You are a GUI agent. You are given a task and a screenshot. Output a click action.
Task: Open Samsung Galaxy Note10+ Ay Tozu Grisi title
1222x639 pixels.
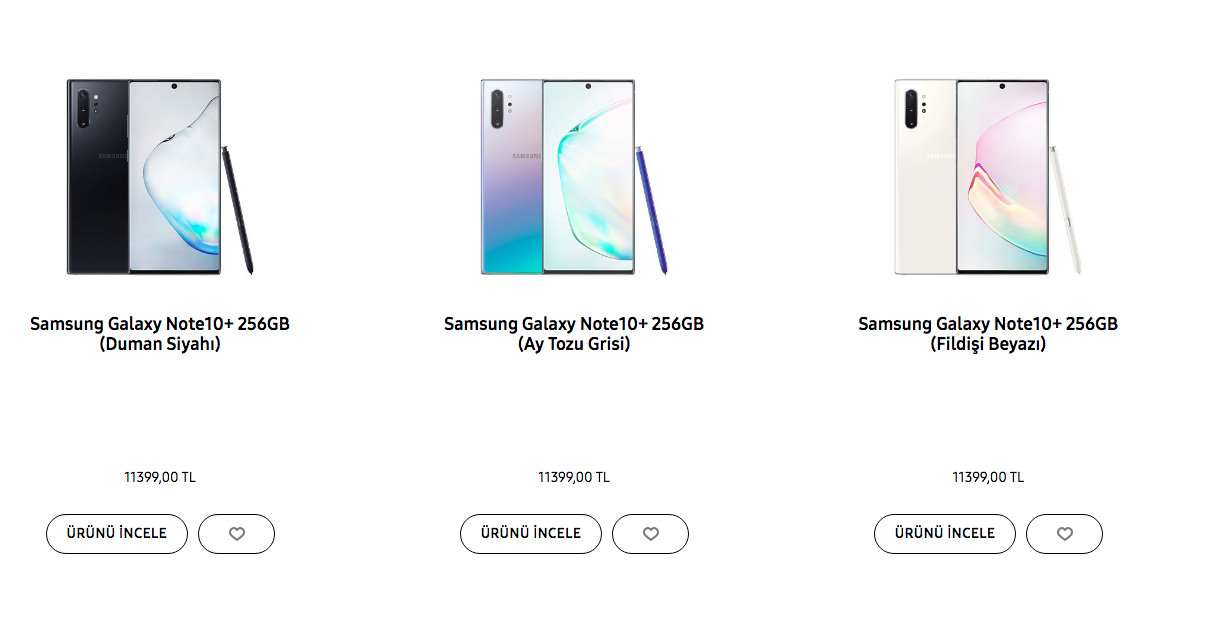click(x=574, y=334)
